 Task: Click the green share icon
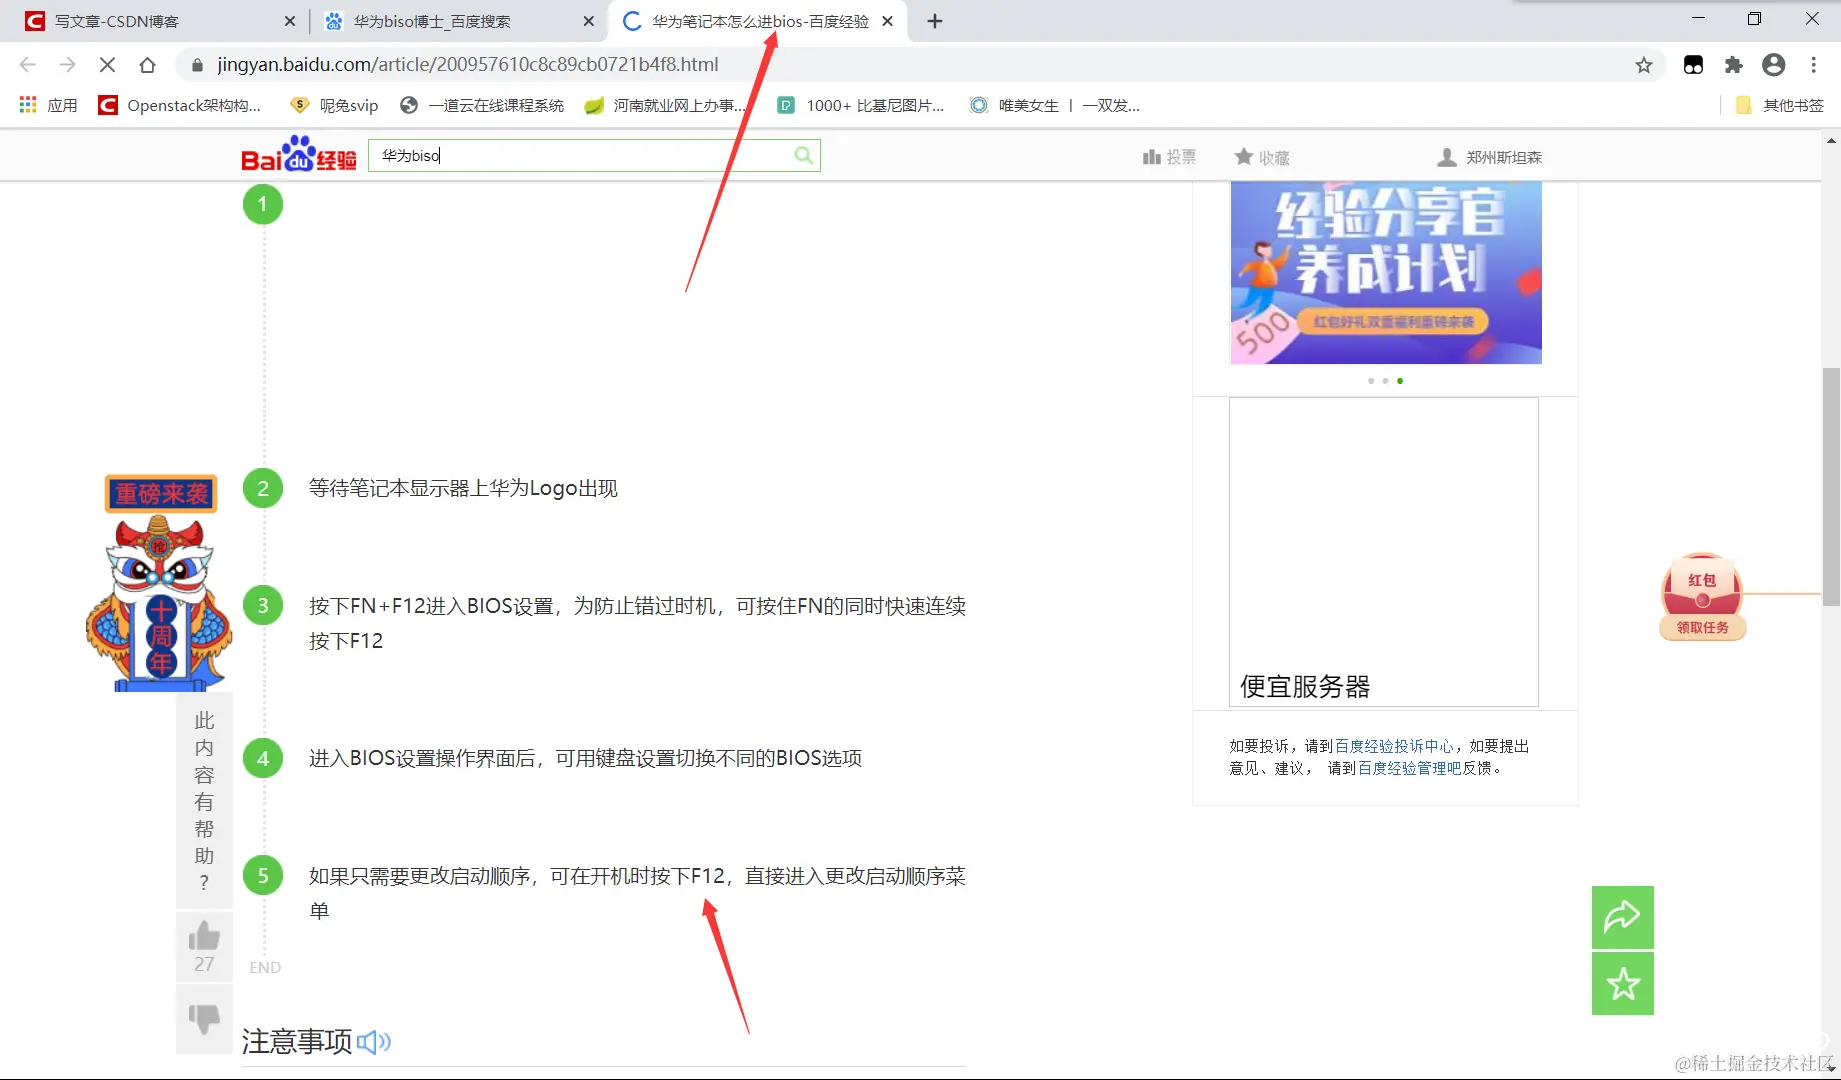(1622, 917)
